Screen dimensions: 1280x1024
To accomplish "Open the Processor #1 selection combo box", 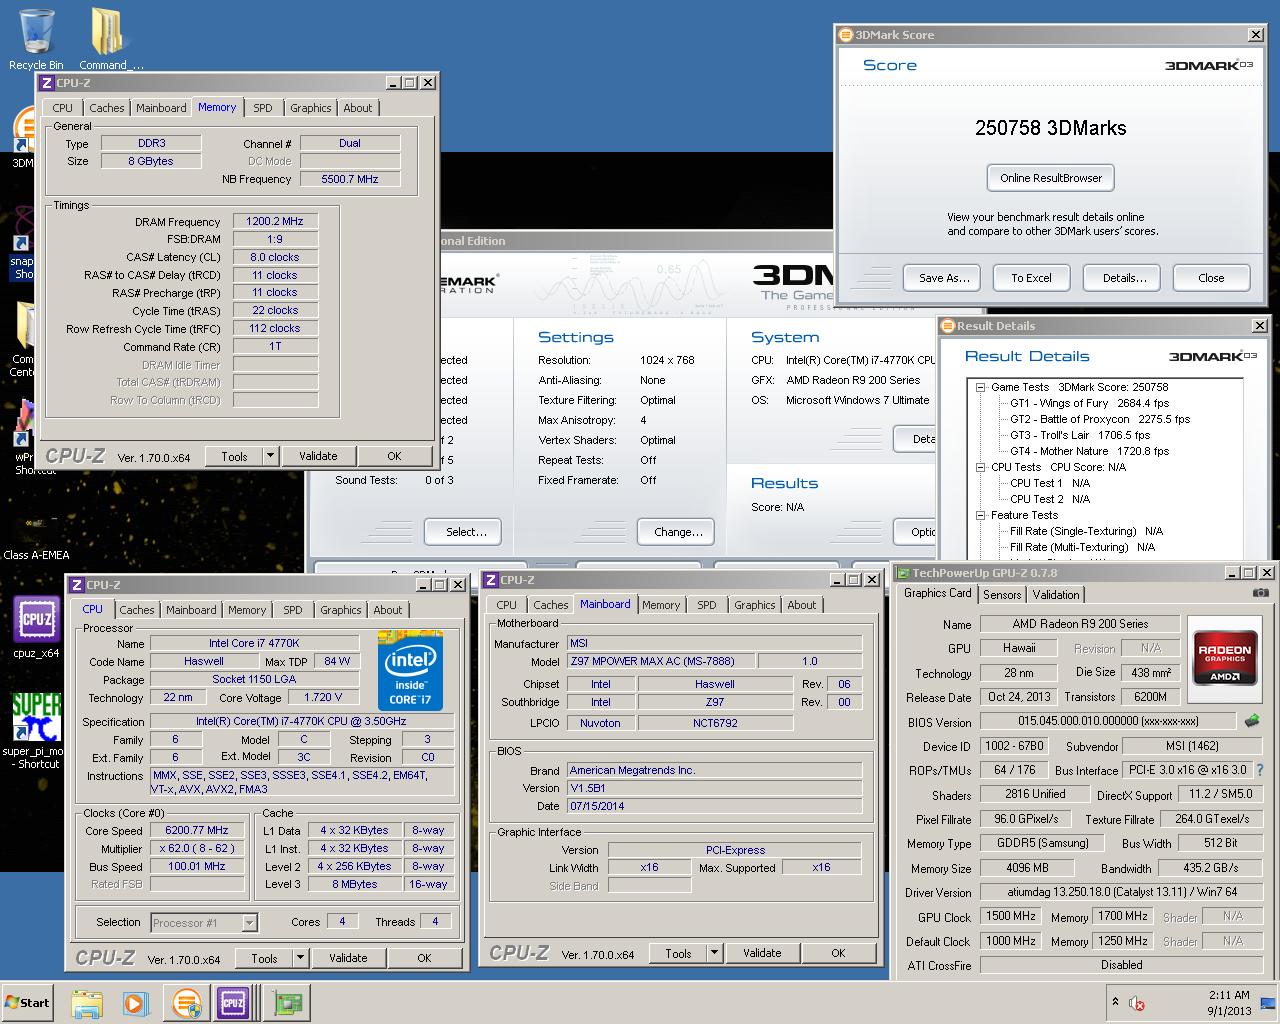I will (x=204, y=923).
